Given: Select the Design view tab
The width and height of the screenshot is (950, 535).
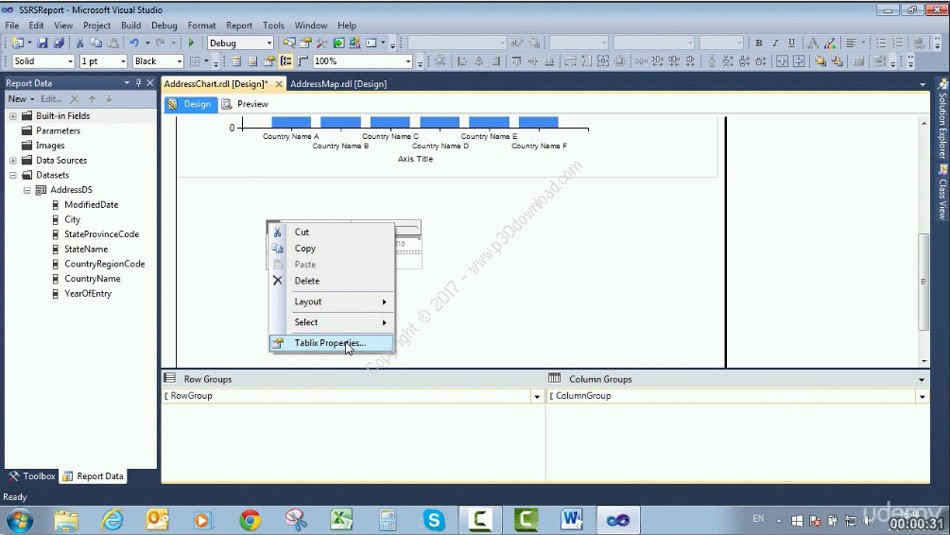Looking at the screenshot, I should 190,104.
